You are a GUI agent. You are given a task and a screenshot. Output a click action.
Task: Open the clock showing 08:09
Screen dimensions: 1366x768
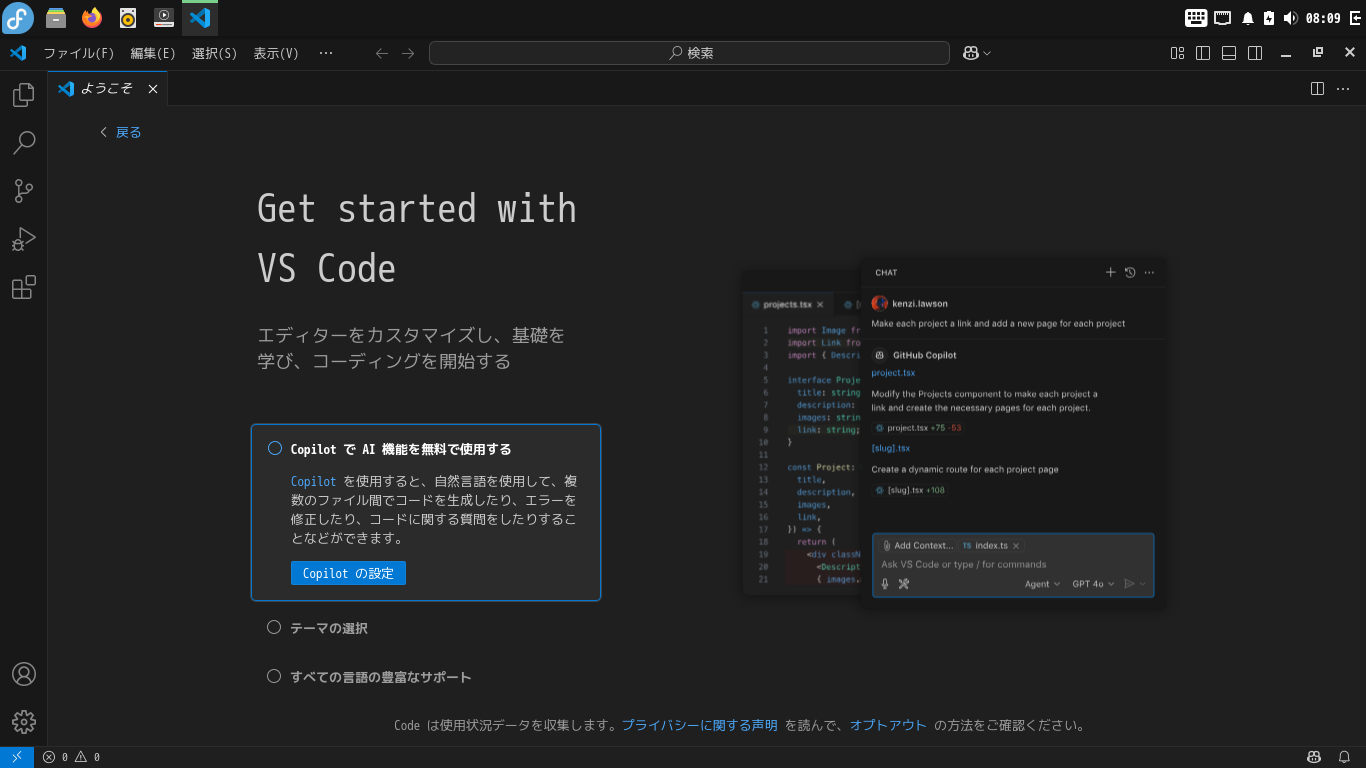click(1323, 18)
